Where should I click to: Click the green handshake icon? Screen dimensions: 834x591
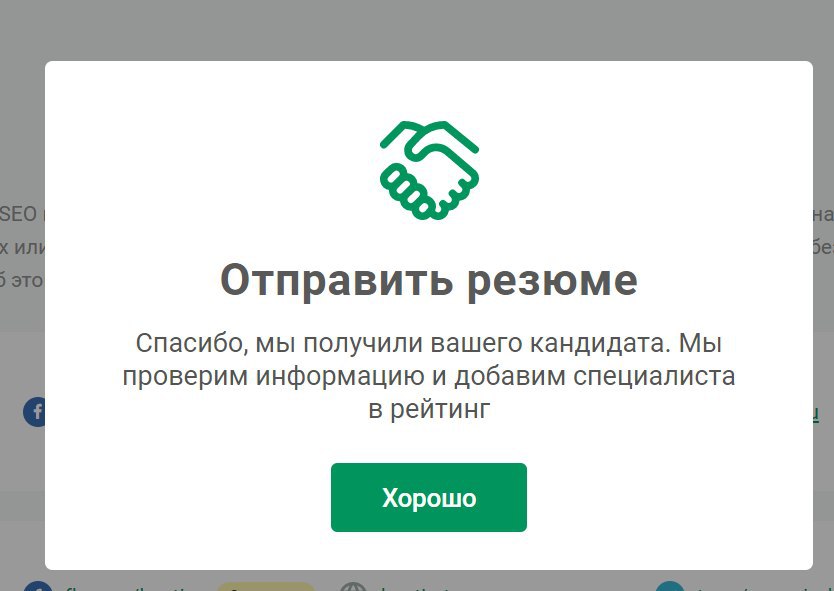429,170
